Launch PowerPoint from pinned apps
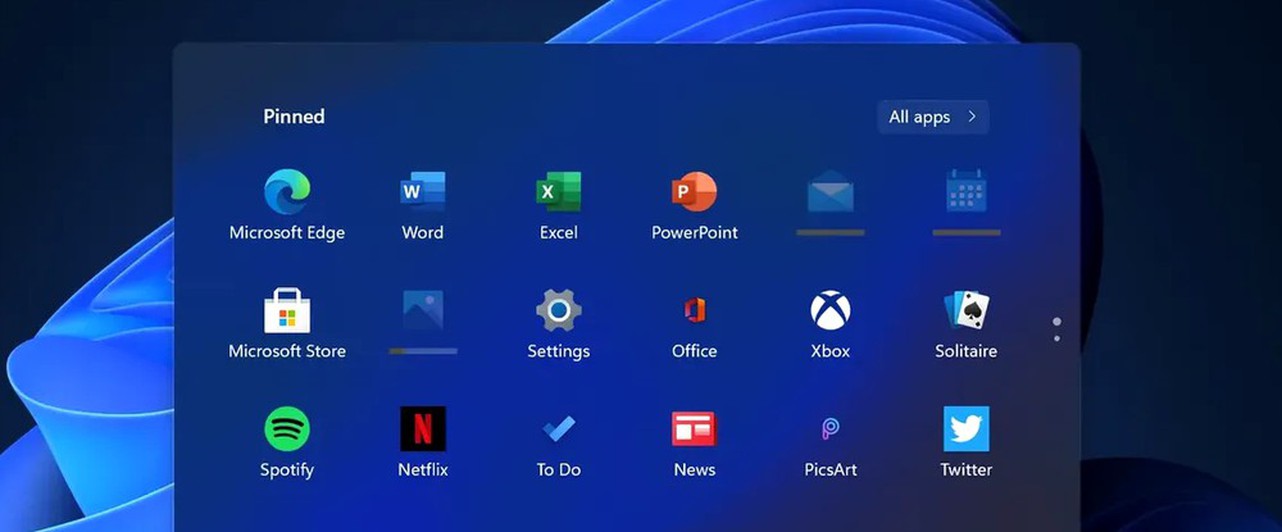 (695, 191)
